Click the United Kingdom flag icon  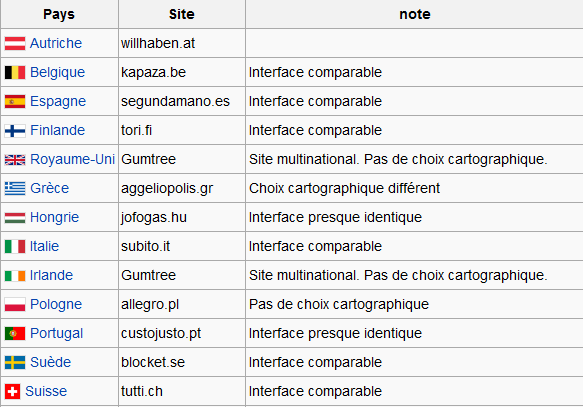15,160
